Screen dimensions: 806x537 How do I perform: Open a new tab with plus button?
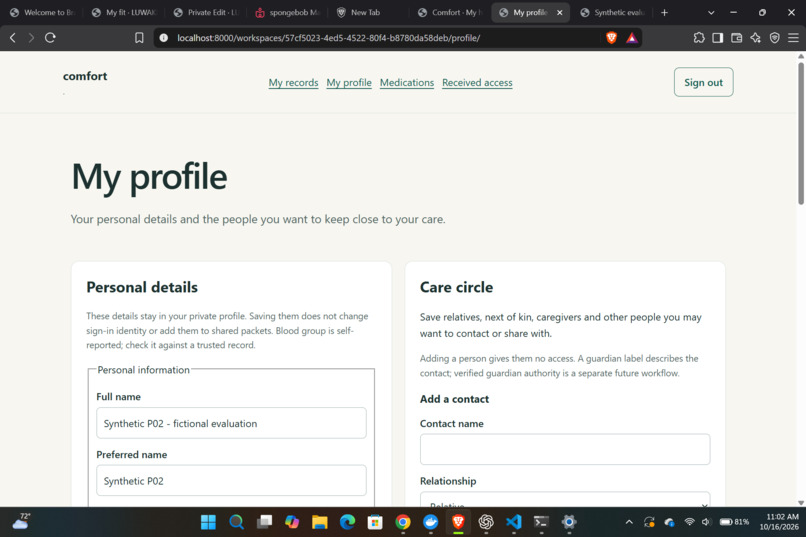(664, 12)
